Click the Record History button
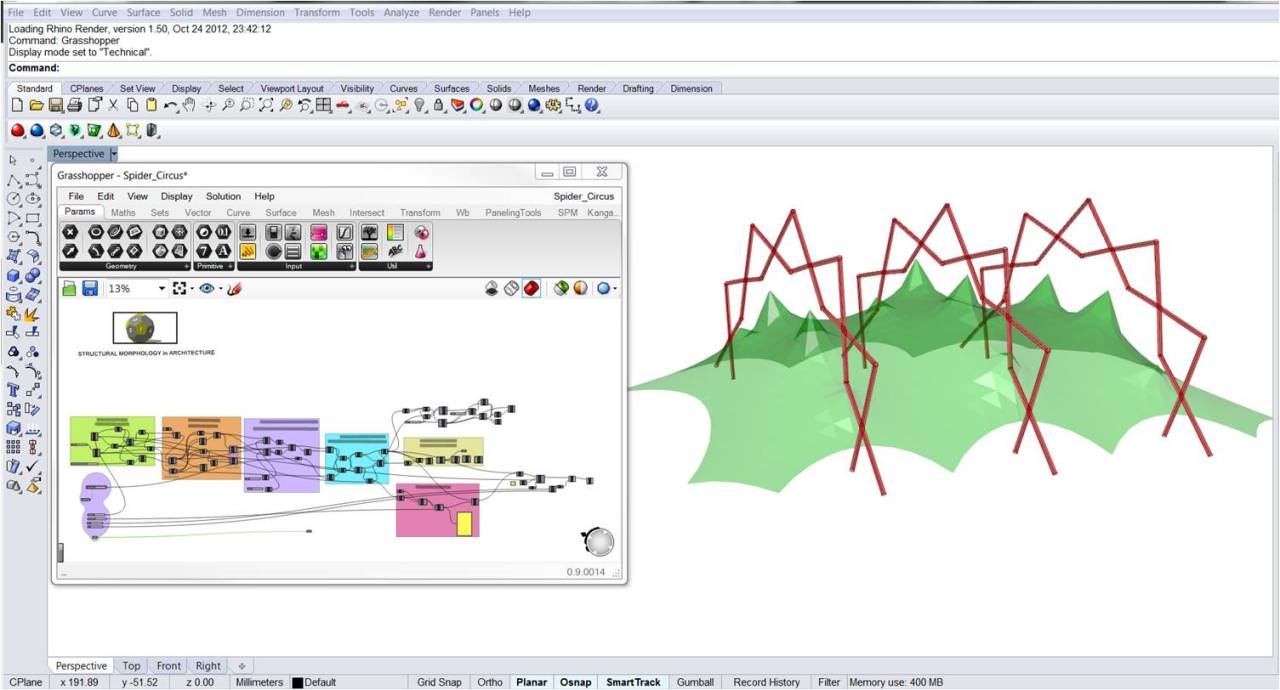 (766, 682)
